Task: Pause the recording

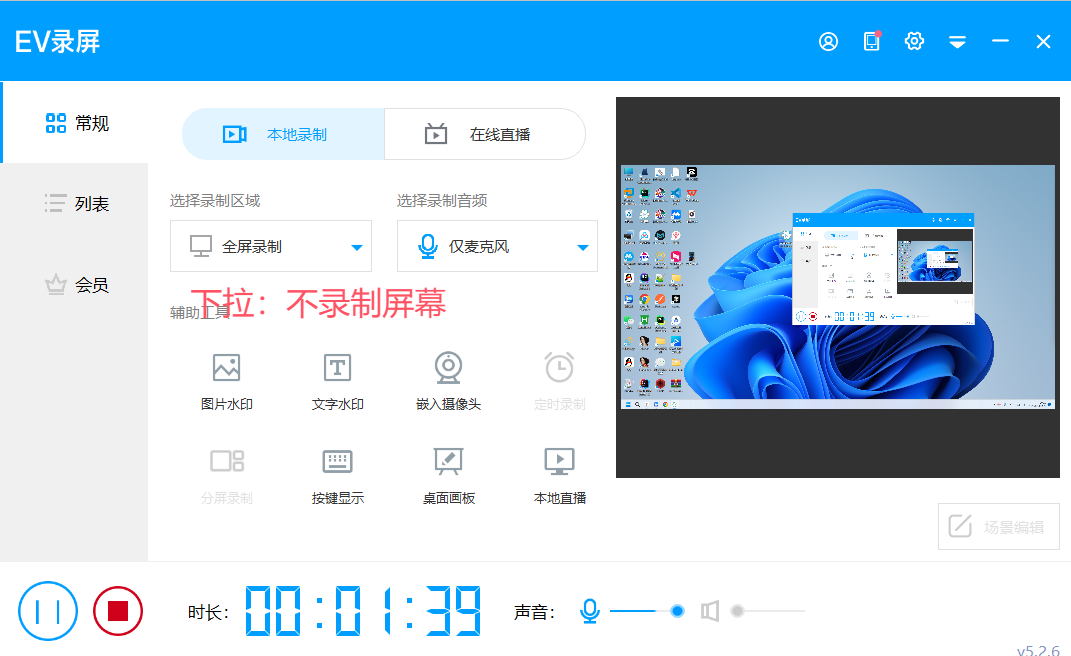Action: pyautogui.click(x=48, y=611)
